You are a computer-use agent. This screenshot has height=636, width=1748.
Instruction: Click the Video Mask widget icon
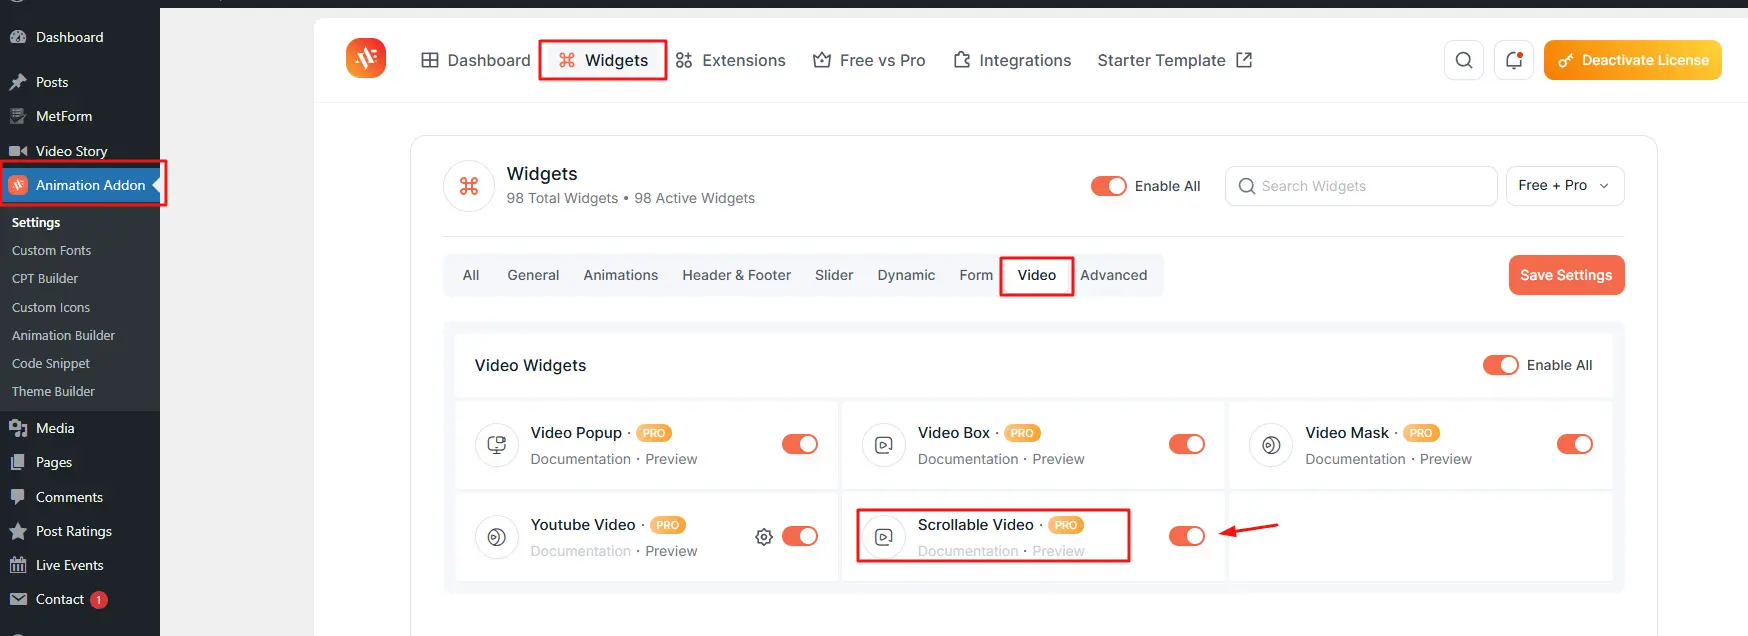click(1271, 445)
